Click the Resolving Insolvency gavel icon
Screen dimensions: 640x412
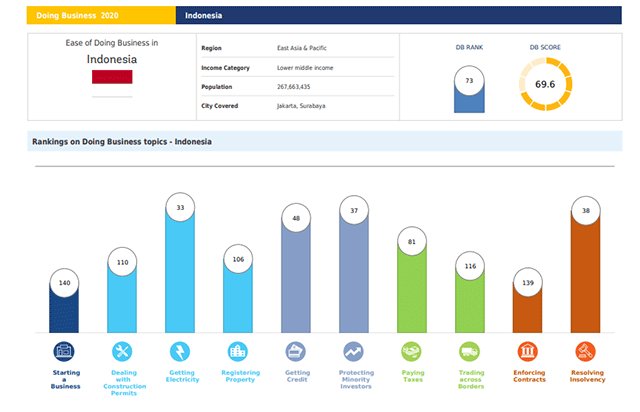click(x=586, y=352)
